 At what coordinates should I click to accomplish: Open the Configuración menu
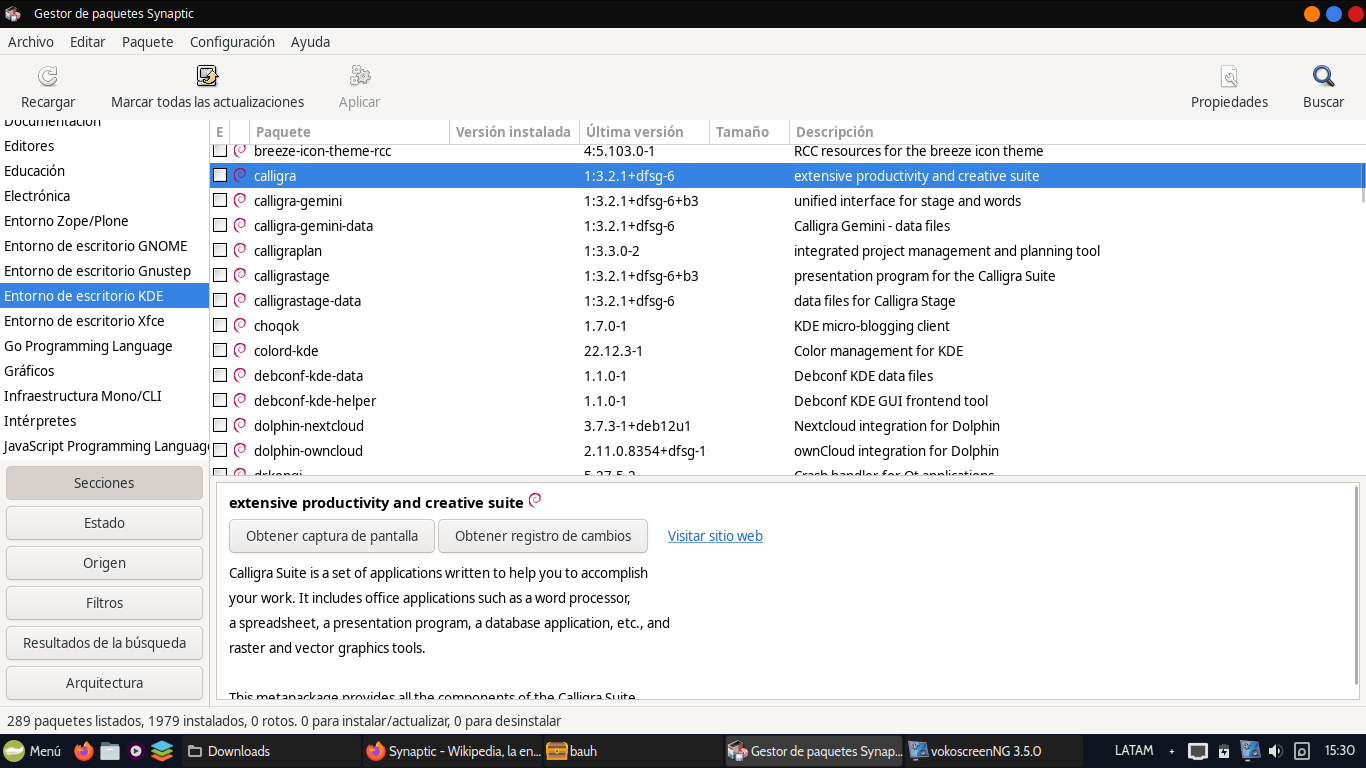click(232, 42)
